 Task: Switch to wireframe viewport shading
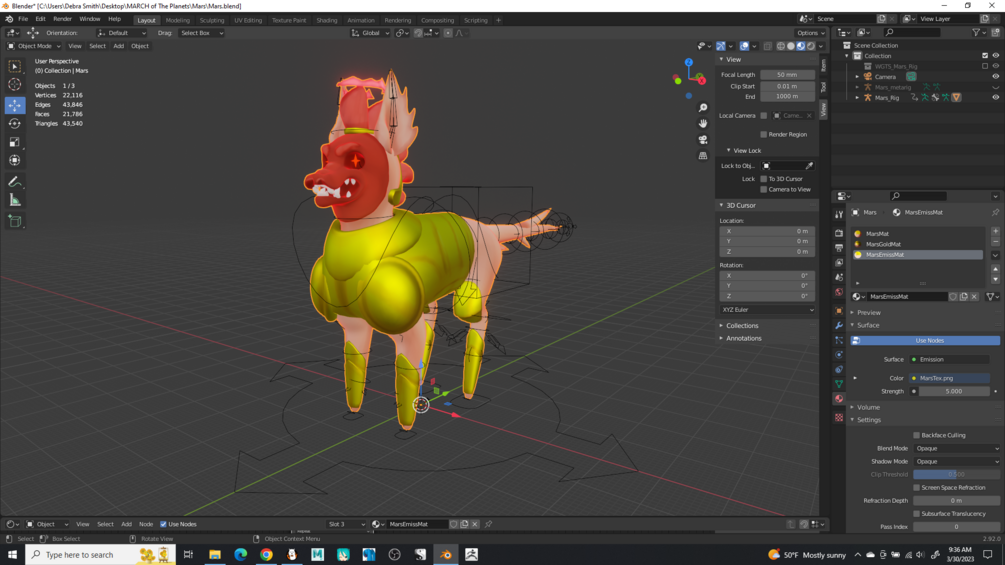[x=781, y=46]
